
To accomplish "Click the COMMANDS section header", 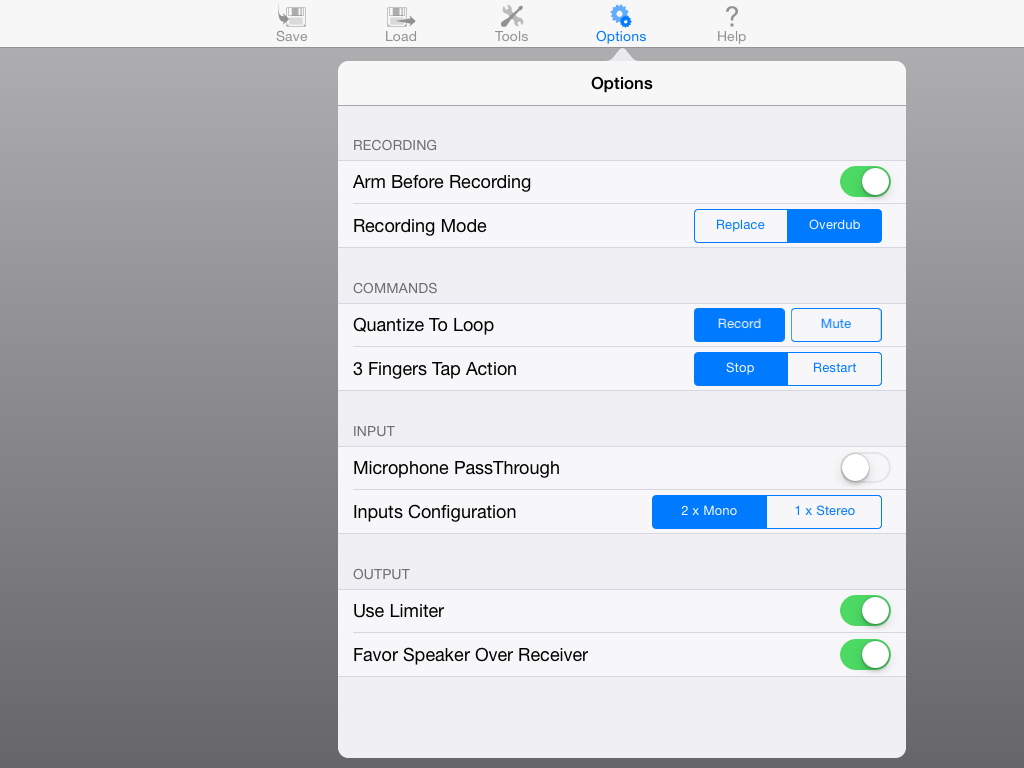I will (395, 288).
